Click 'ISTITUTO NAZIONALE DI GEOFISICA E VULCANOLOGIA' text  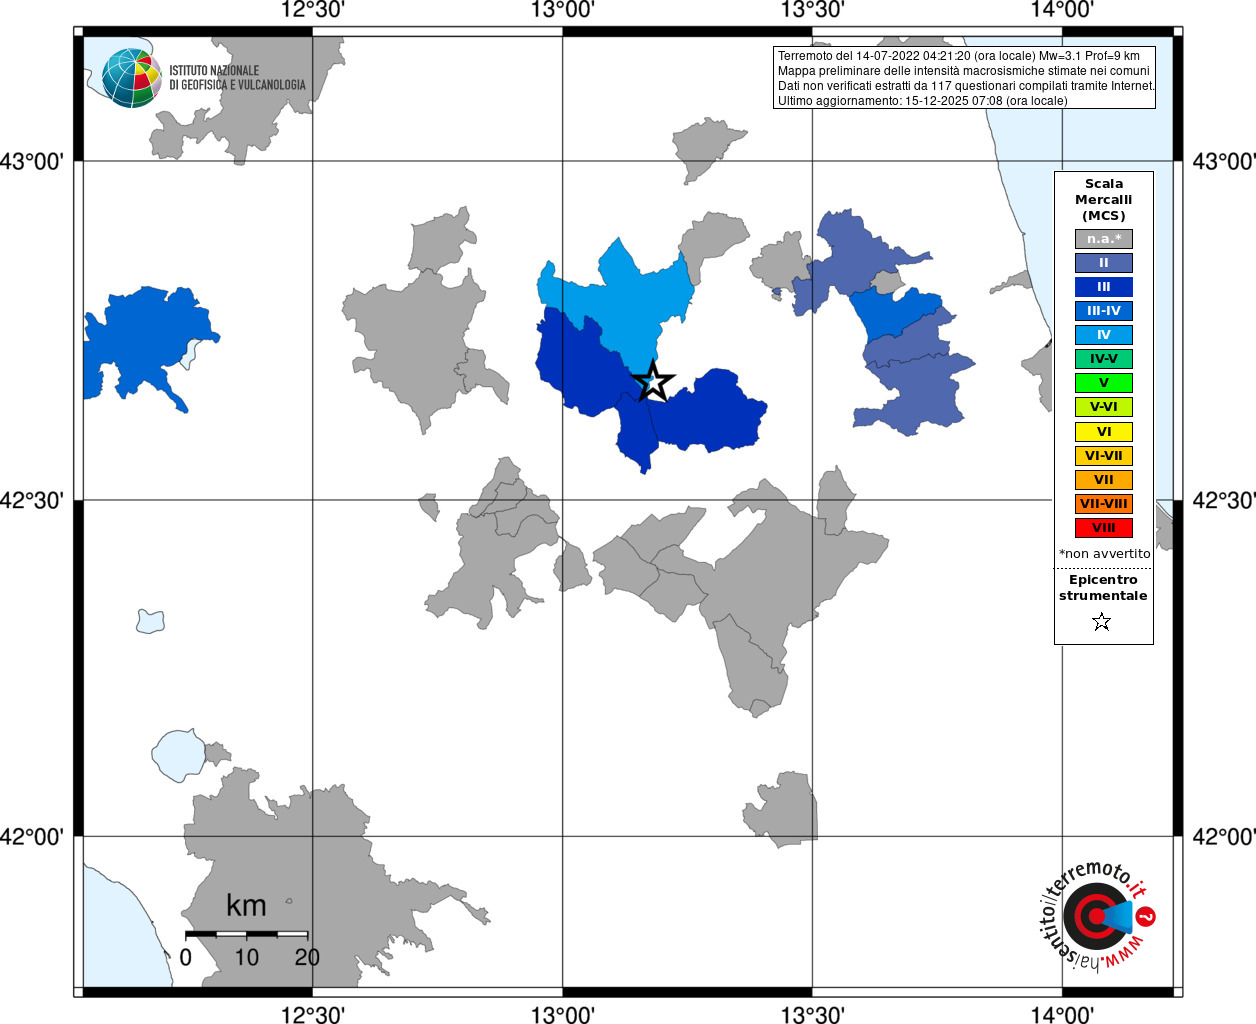(237, 78)
